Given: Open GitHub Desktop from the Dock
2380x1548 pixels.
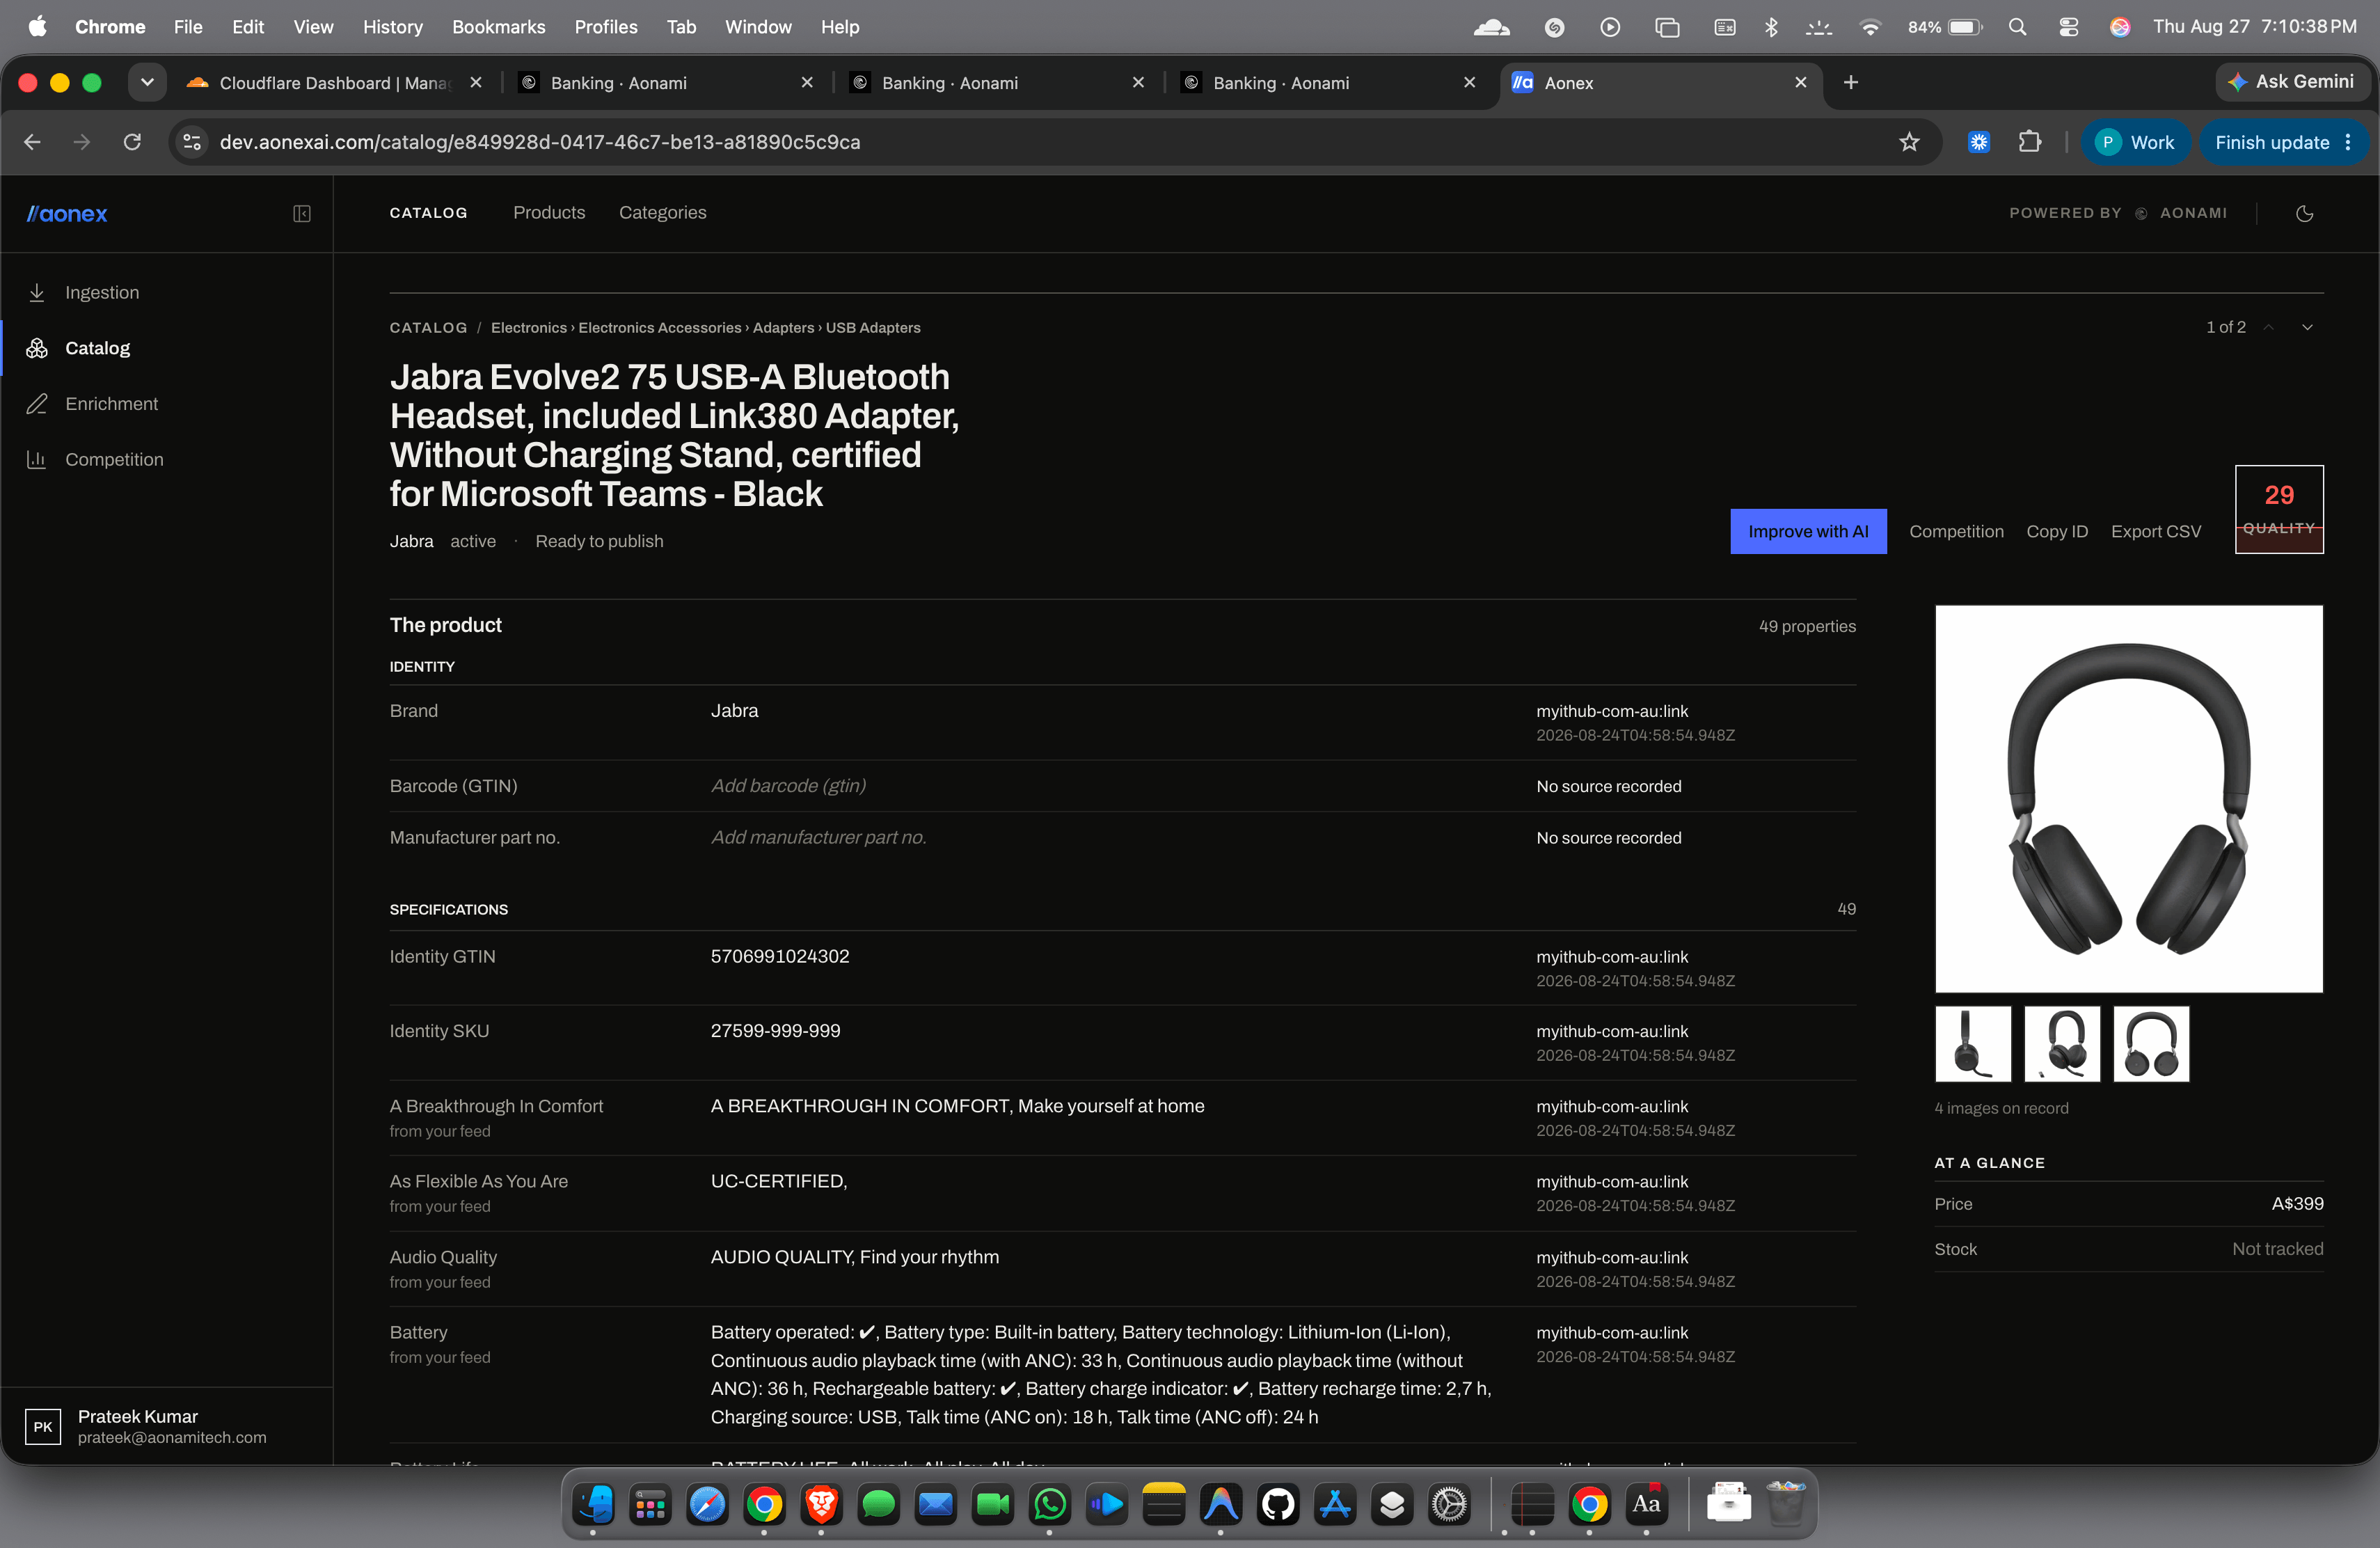Looking at the screenshot, I should click(x=1278, y=1503).
